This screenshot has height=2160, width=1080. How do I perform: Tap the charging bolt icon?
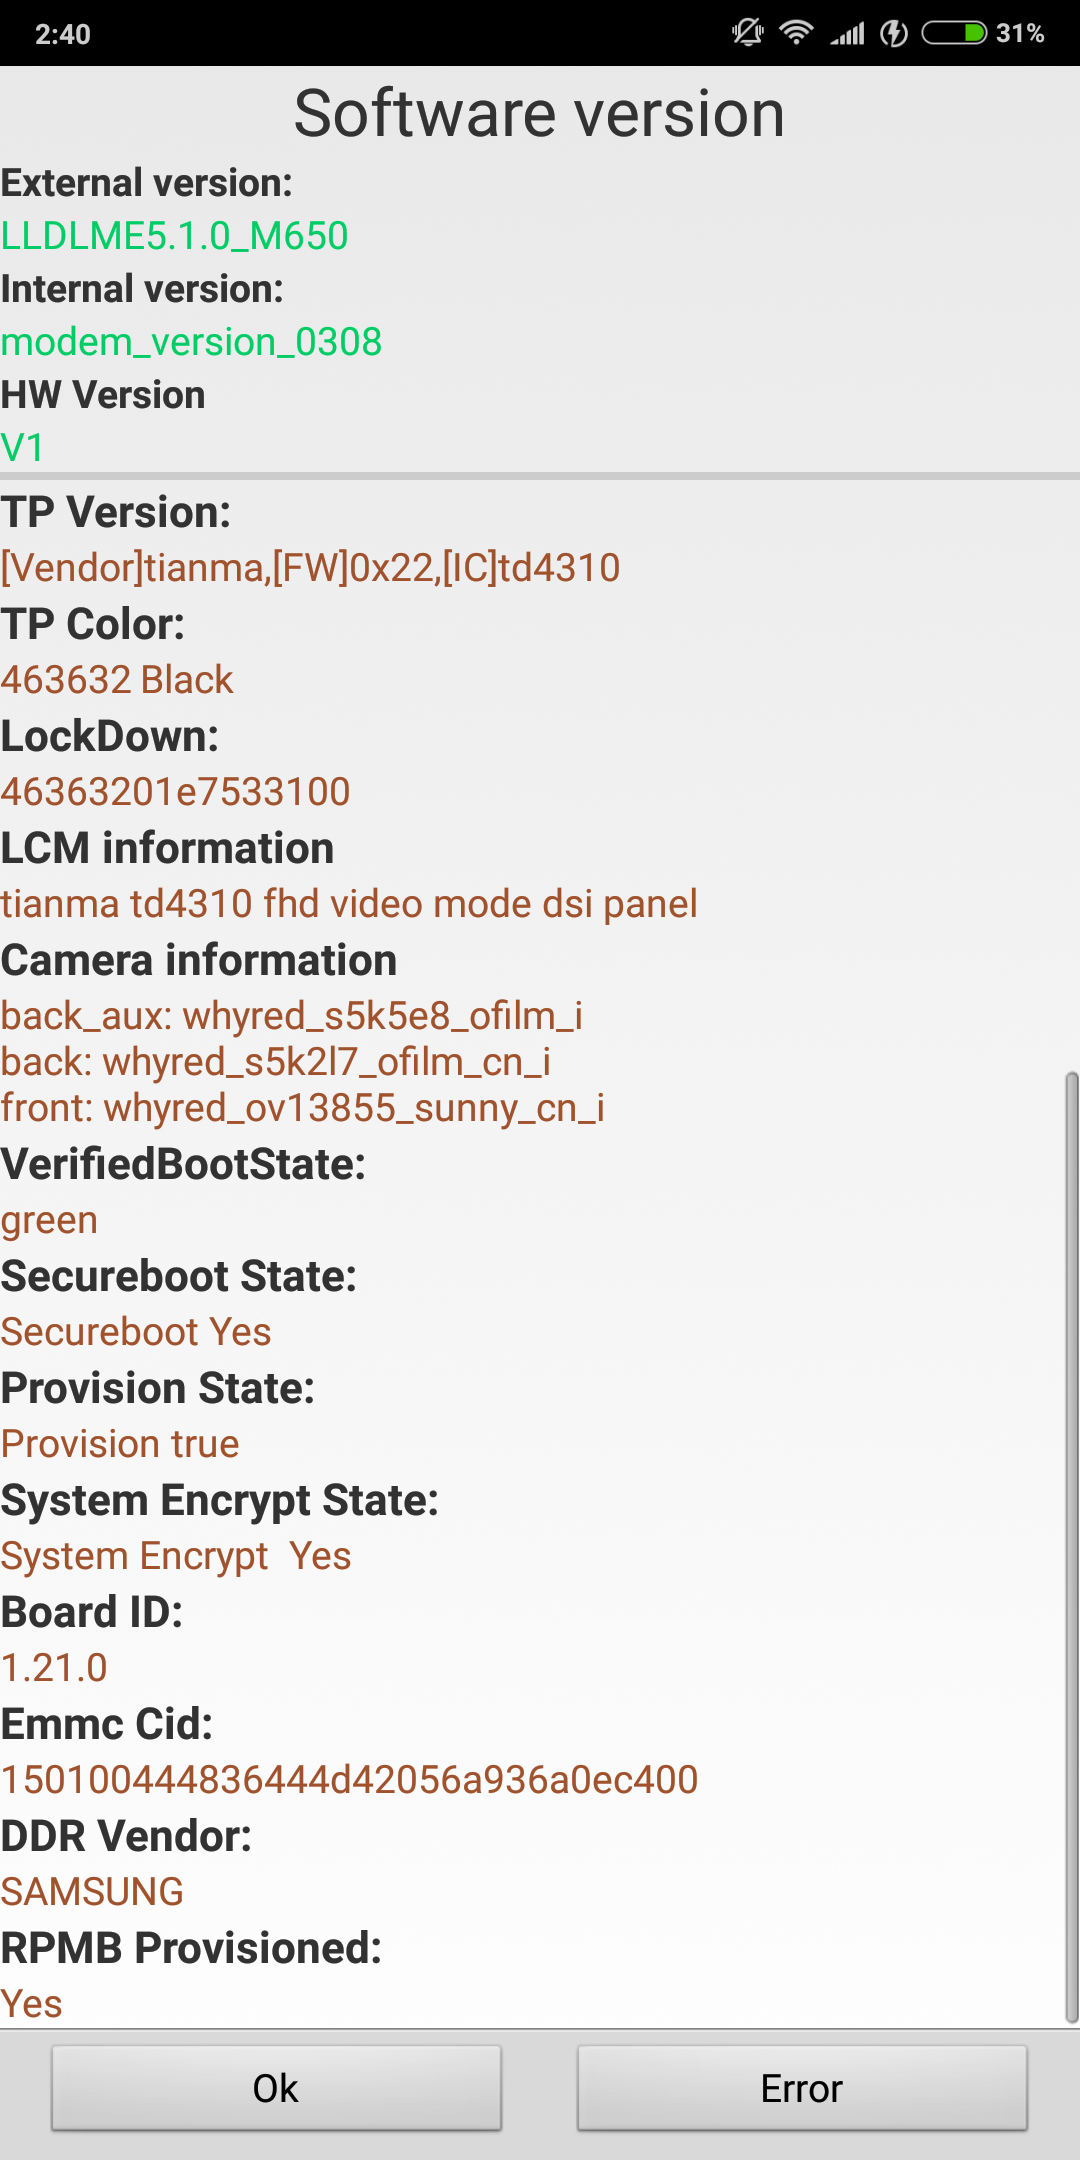click(x=894, y=34)
